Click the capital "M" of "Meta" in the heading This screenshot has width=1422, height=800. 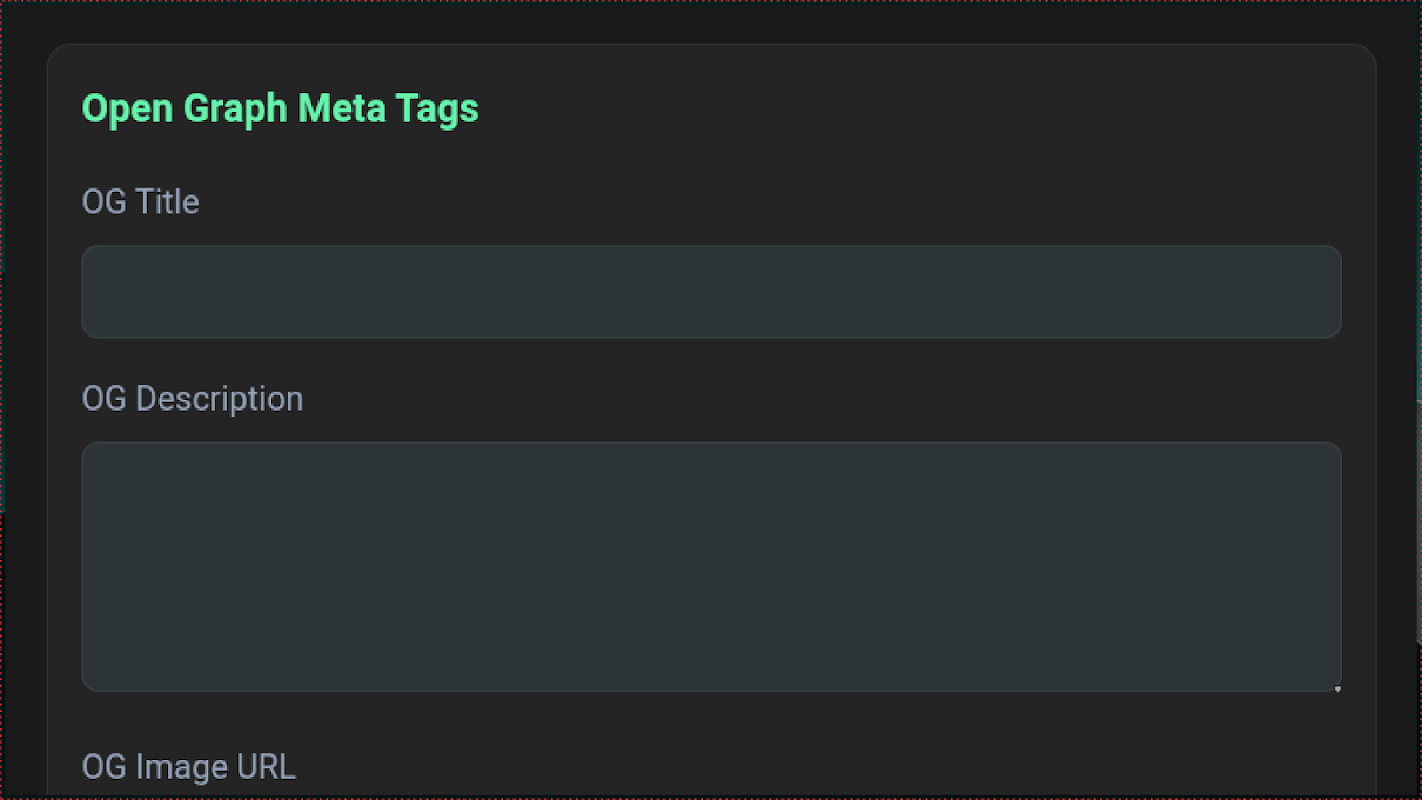coord(312,108)
